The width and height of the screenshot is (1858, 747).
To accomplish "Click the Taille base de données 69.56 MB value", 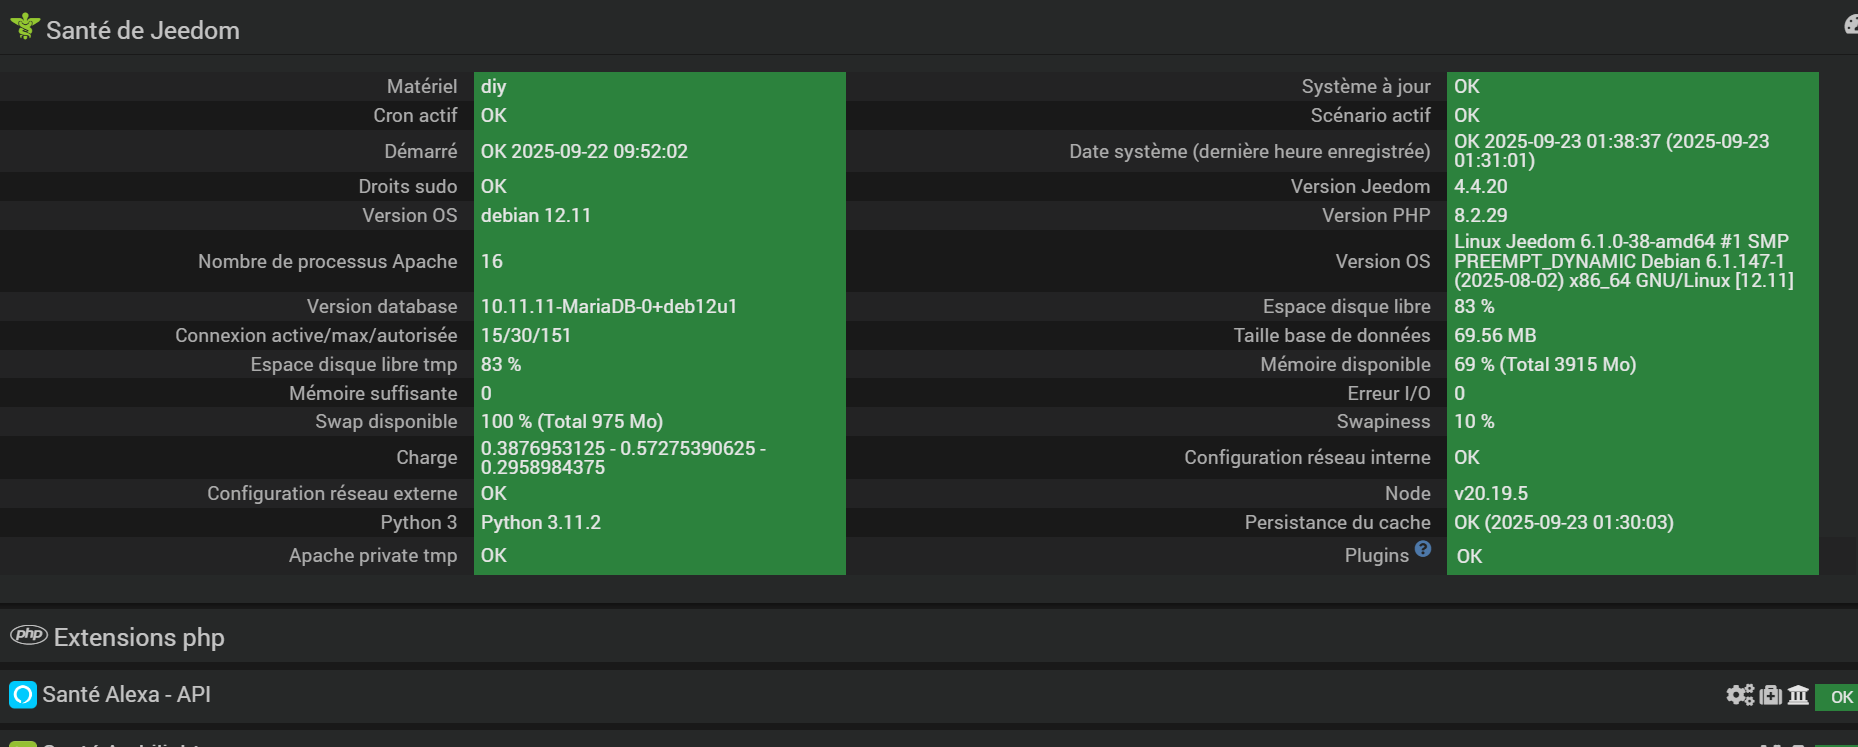I will pos(1495,335).
